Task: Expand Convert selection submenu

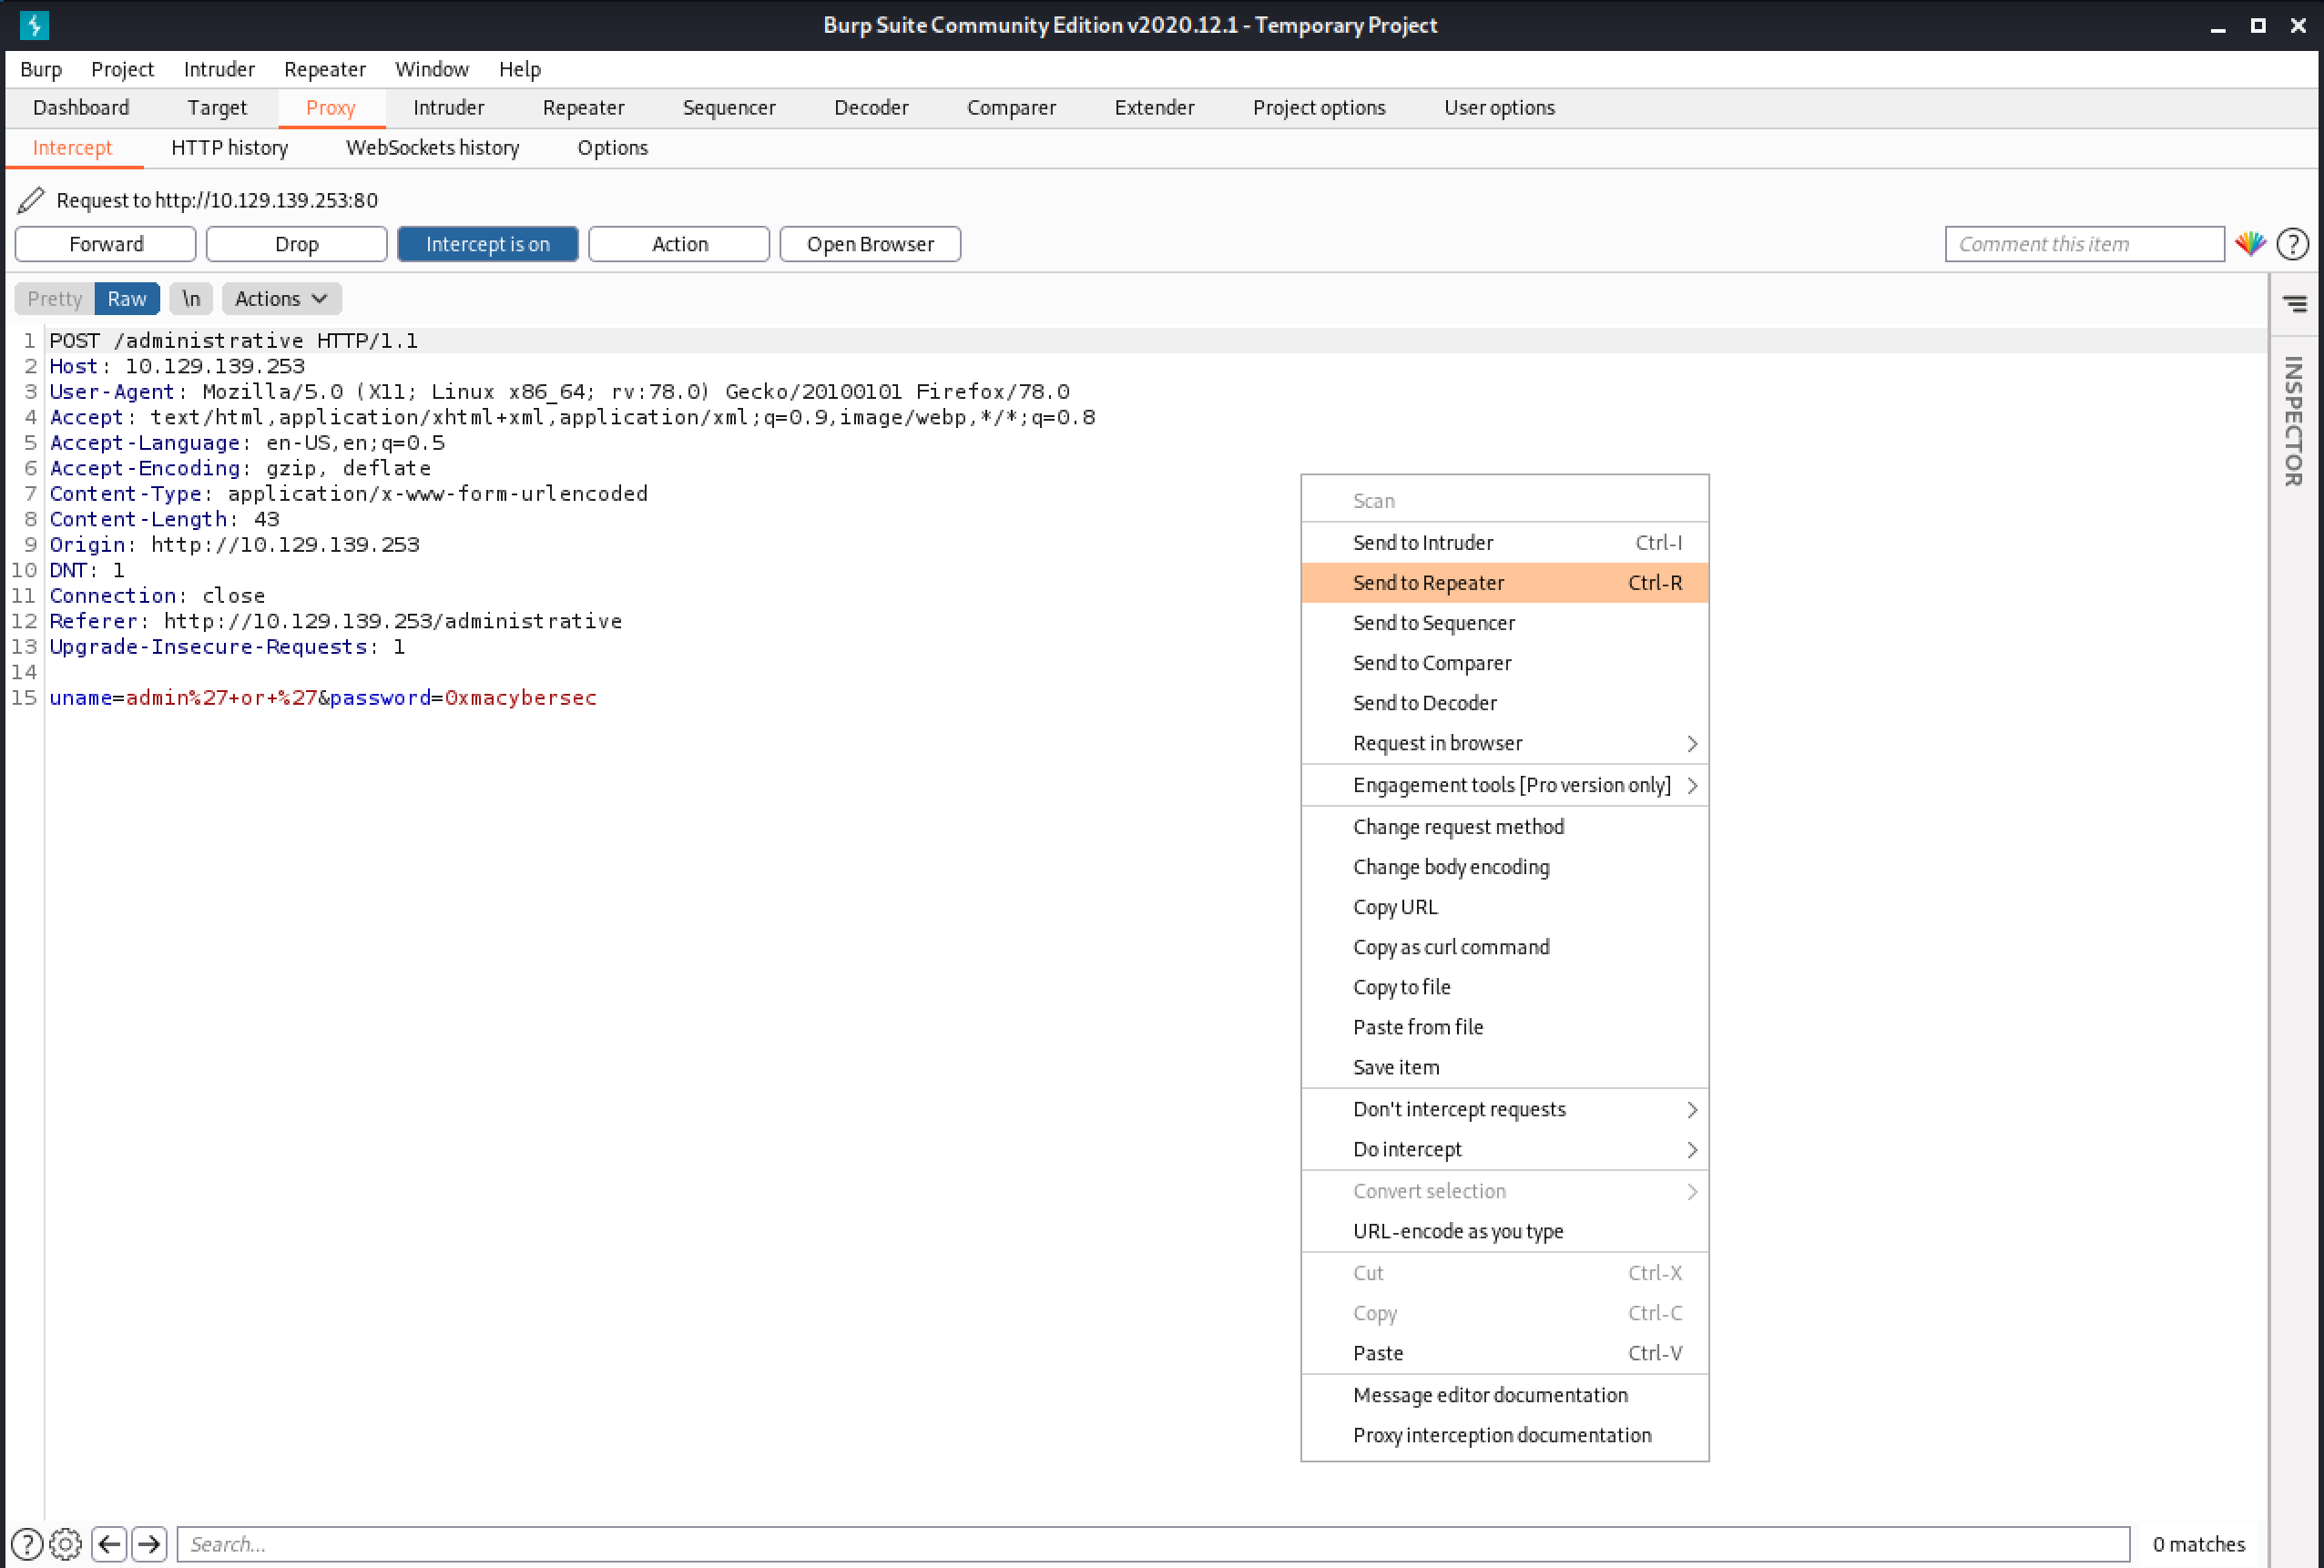Action: tap(1505, 1191)
